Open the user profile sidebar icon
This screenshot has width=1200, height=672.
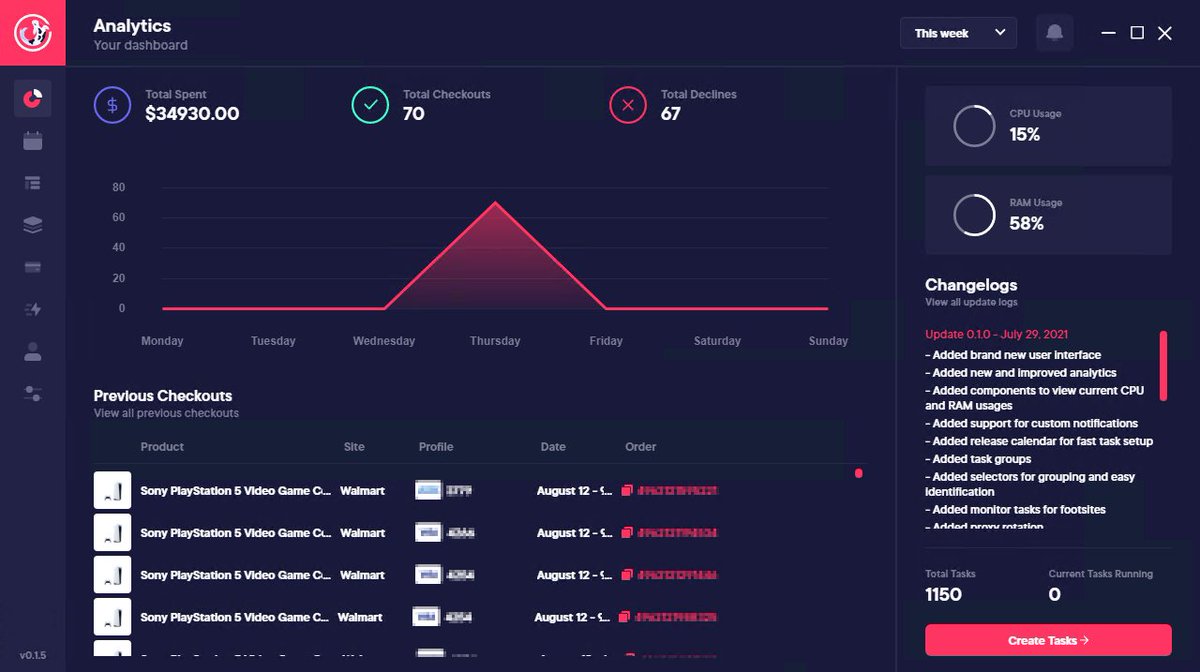click(x=33, y=352)
